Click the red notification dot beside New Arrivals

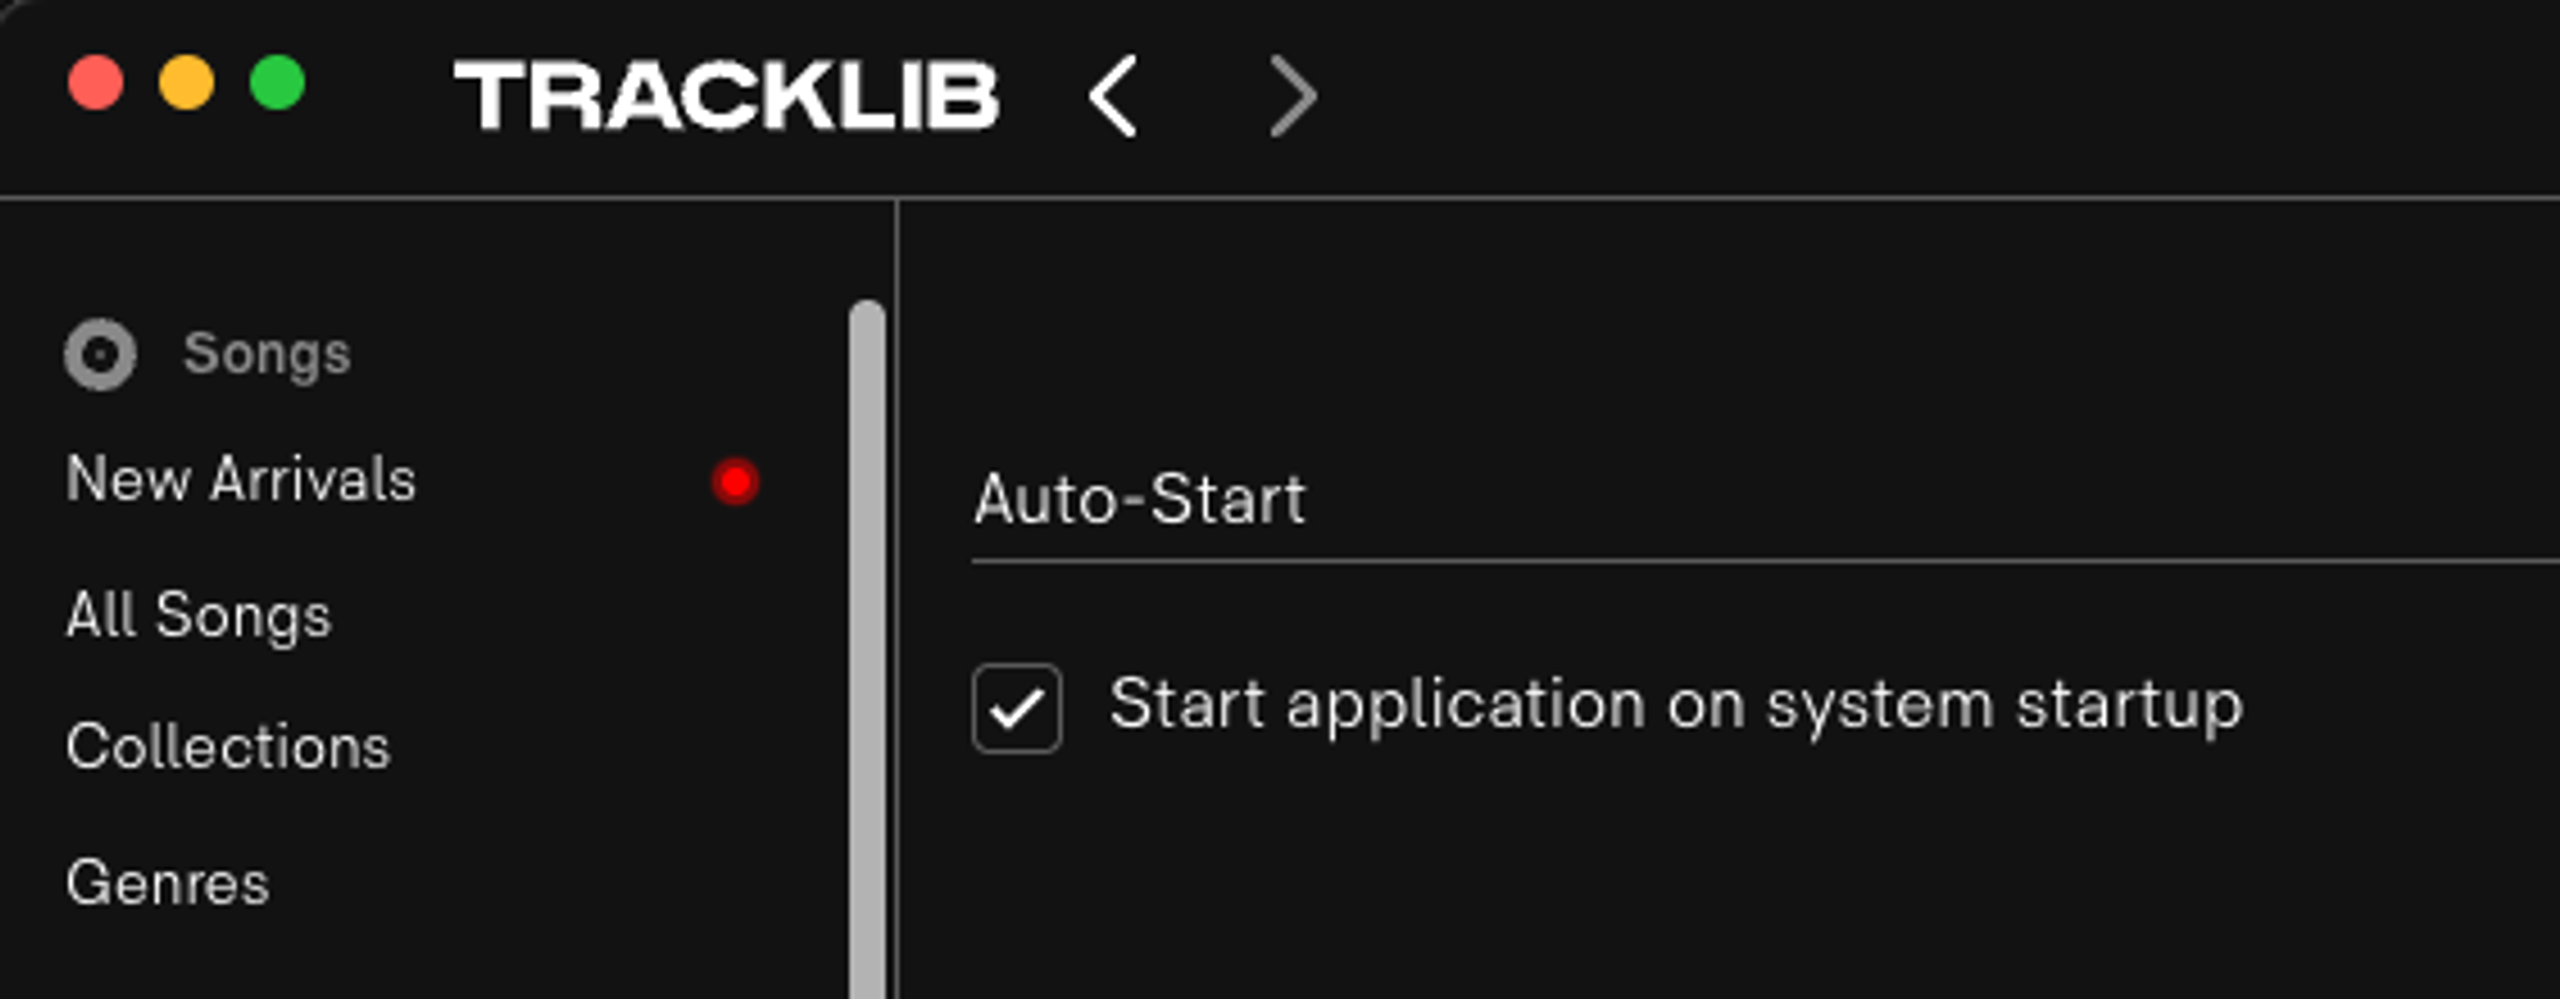[x=735, y=481]
